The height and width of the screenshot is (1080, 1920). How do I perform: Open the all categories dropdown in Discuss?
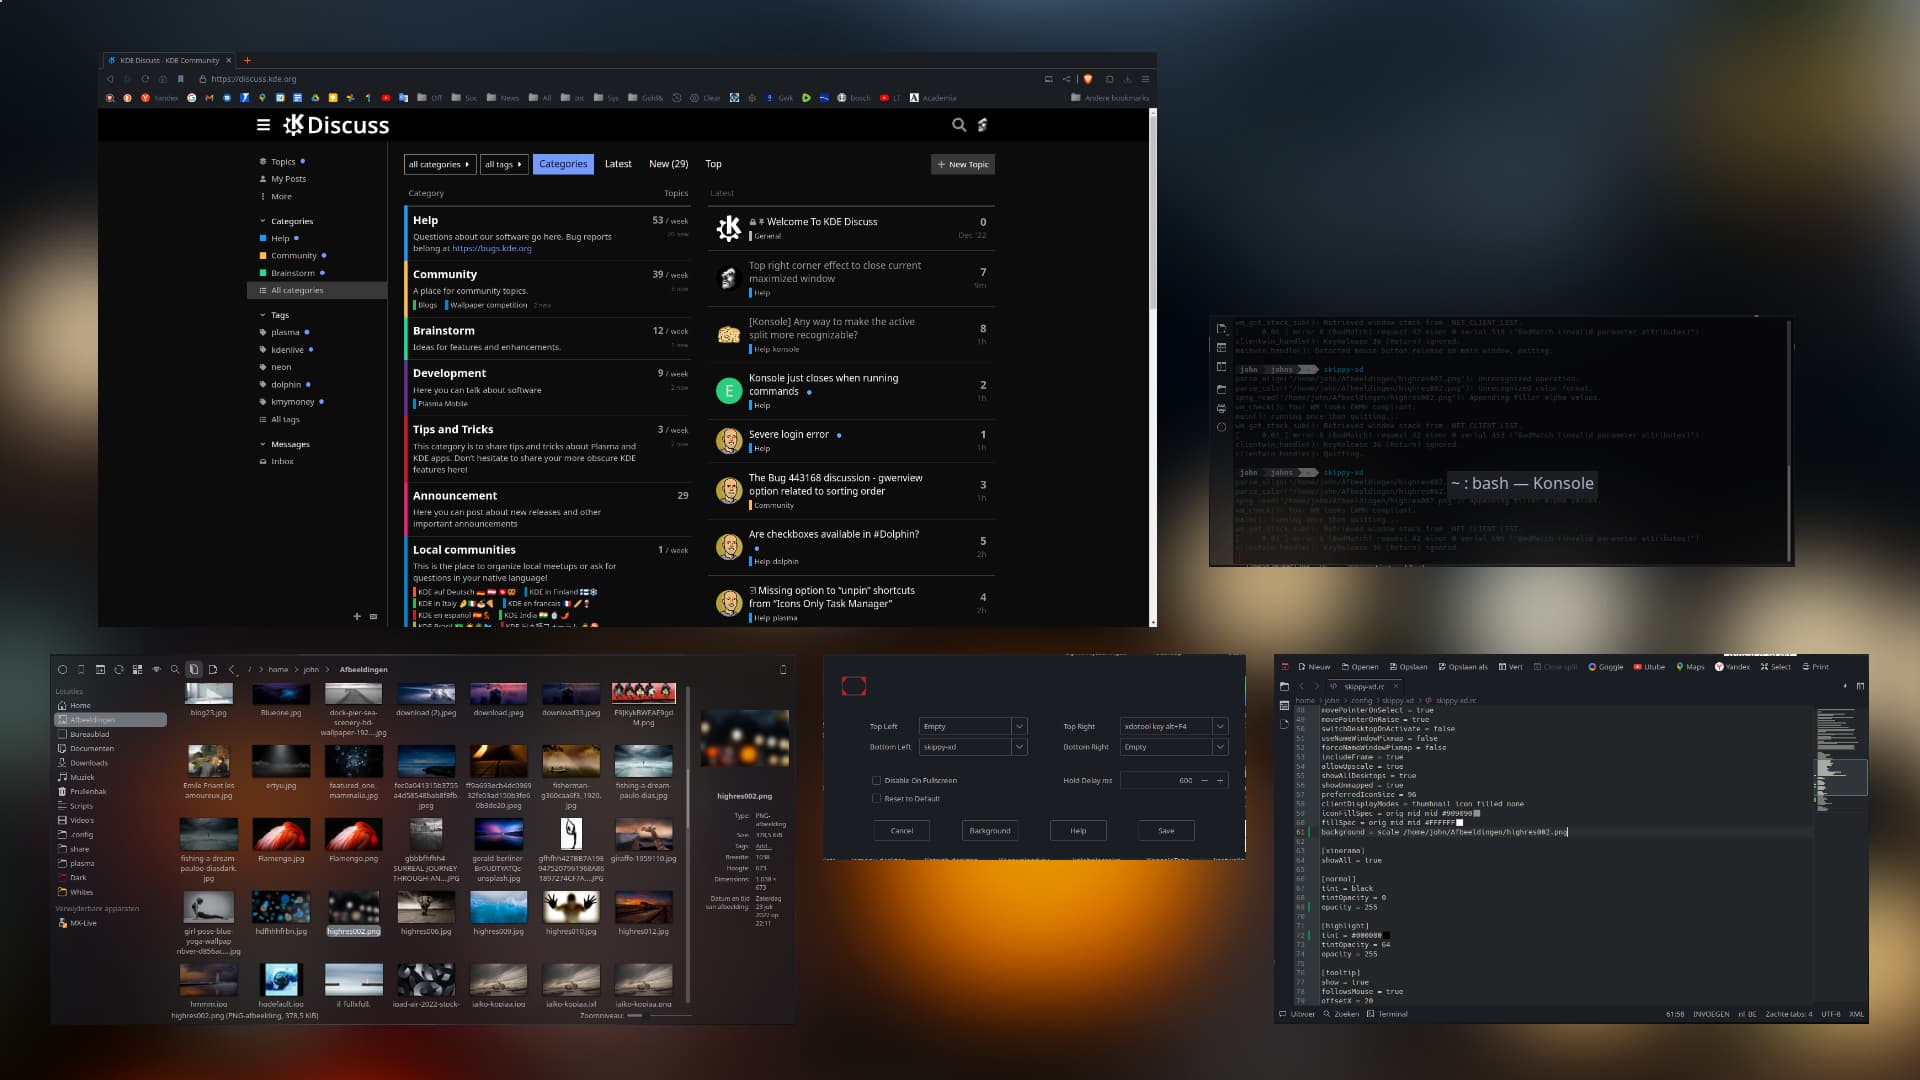coord(439,164)
